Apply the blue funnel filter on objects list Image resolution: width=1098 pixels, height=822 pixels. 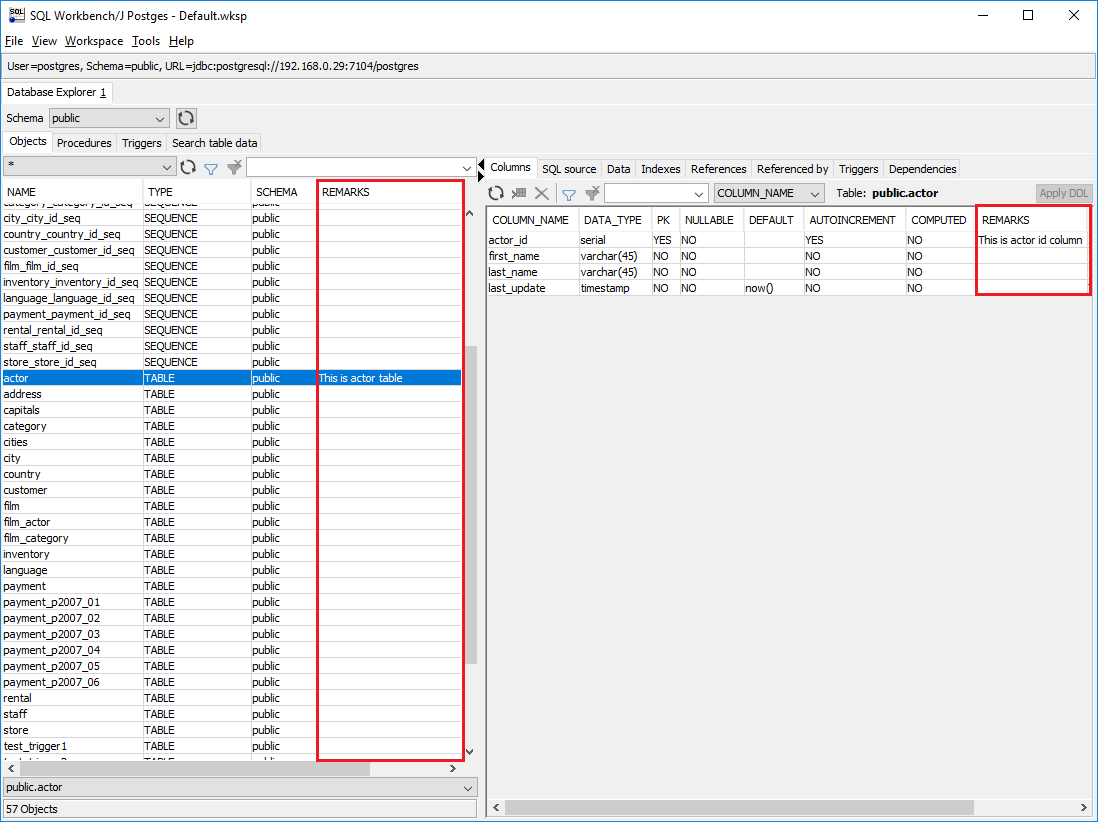[211, 168]
